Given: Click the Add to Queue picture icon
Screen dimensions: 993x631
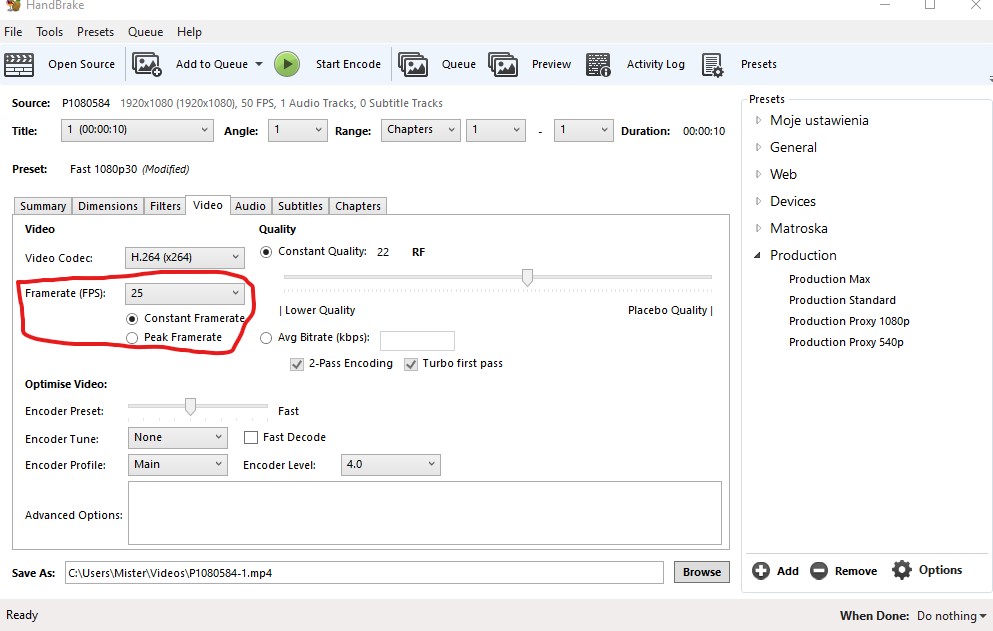Looking at the screenshot, I should (x=146, y=65).
